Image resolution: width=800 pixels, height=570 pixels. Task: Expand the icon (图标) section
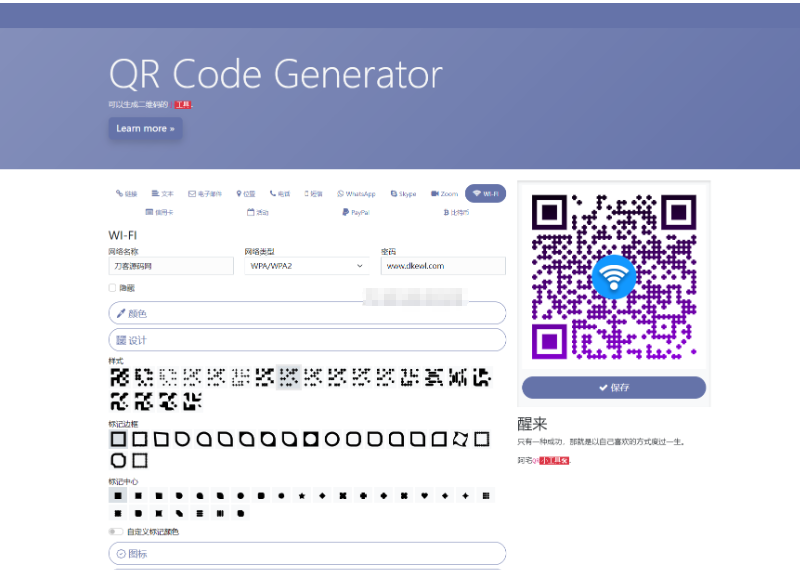tap(307, 553)
